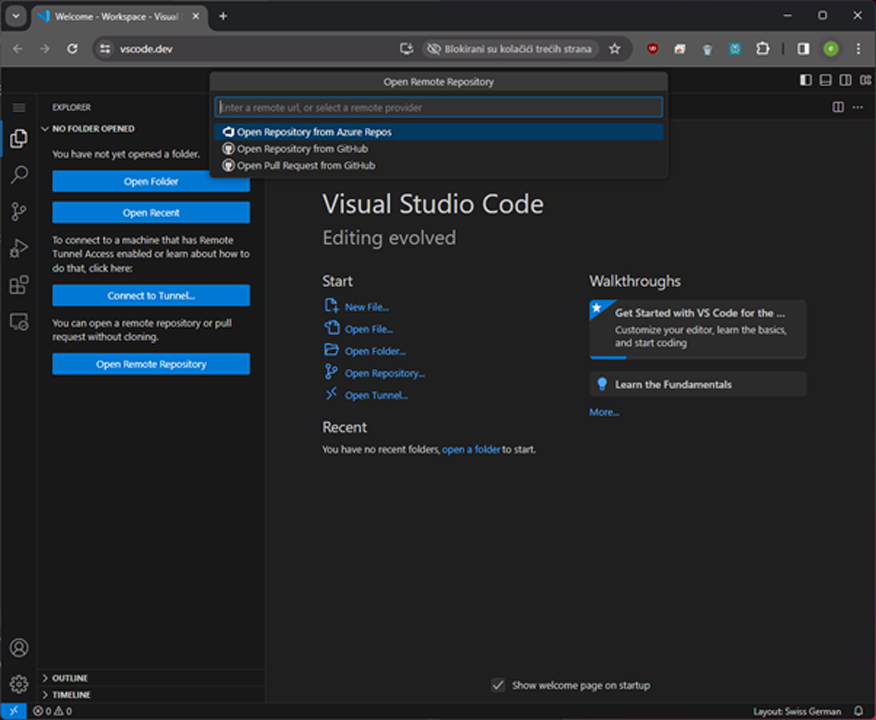This screenshot has height=720, width=876.
Task: Open the editor More Actions menu
Action: (858, 107)
